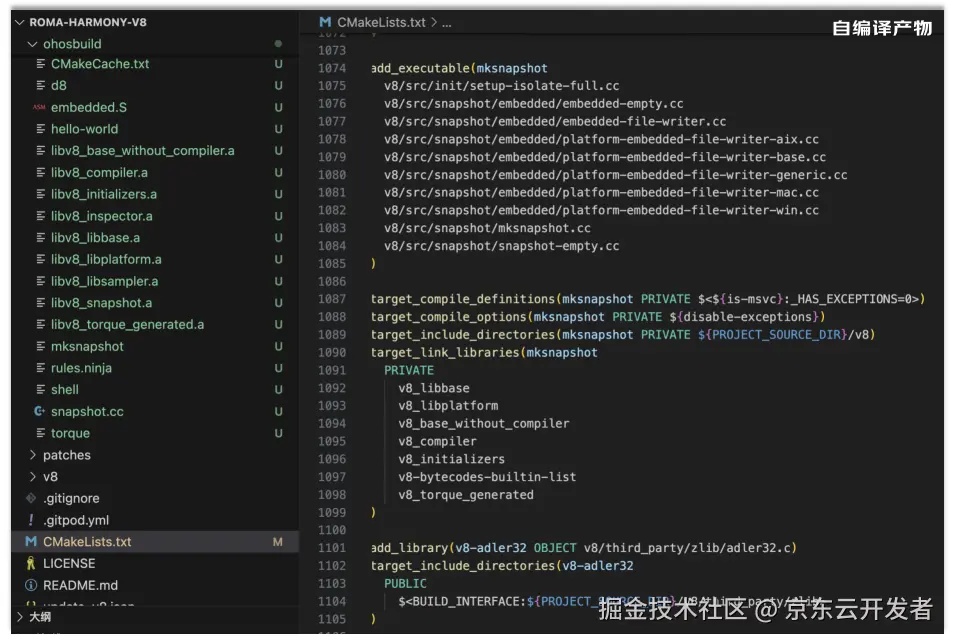Open LICENSE file
Screen dimensions: 954x643
click(x=69, y=563)
